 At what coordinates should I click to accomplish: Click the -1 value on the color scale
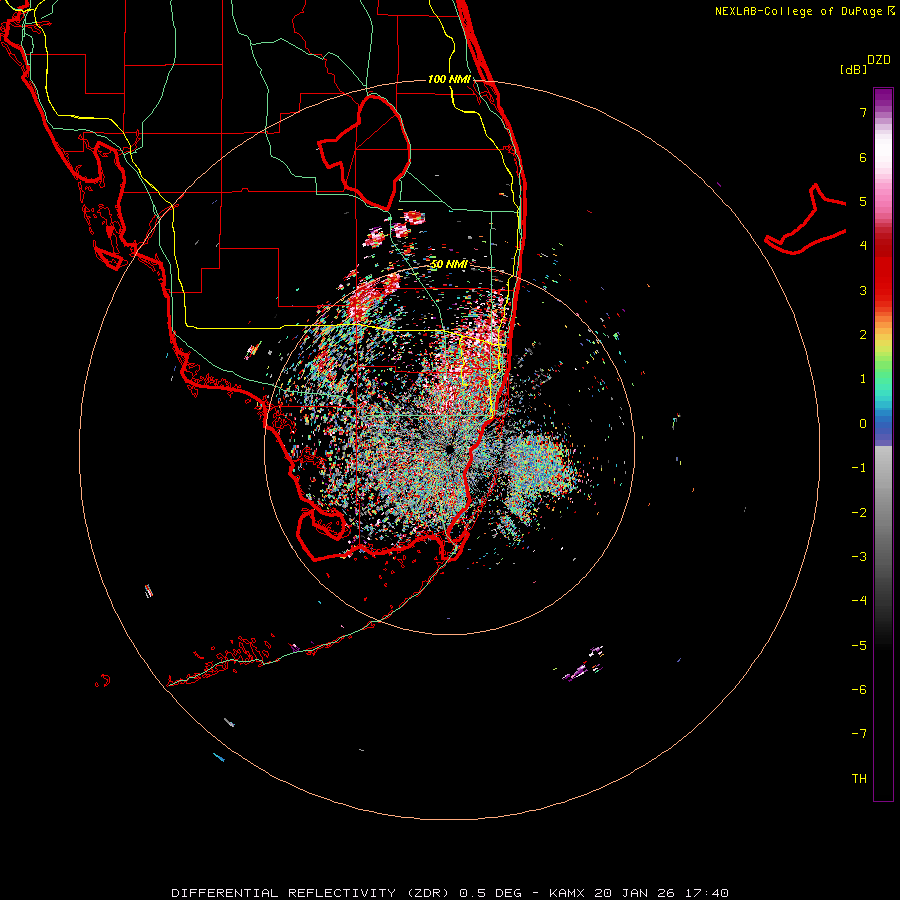pos(859,468)
